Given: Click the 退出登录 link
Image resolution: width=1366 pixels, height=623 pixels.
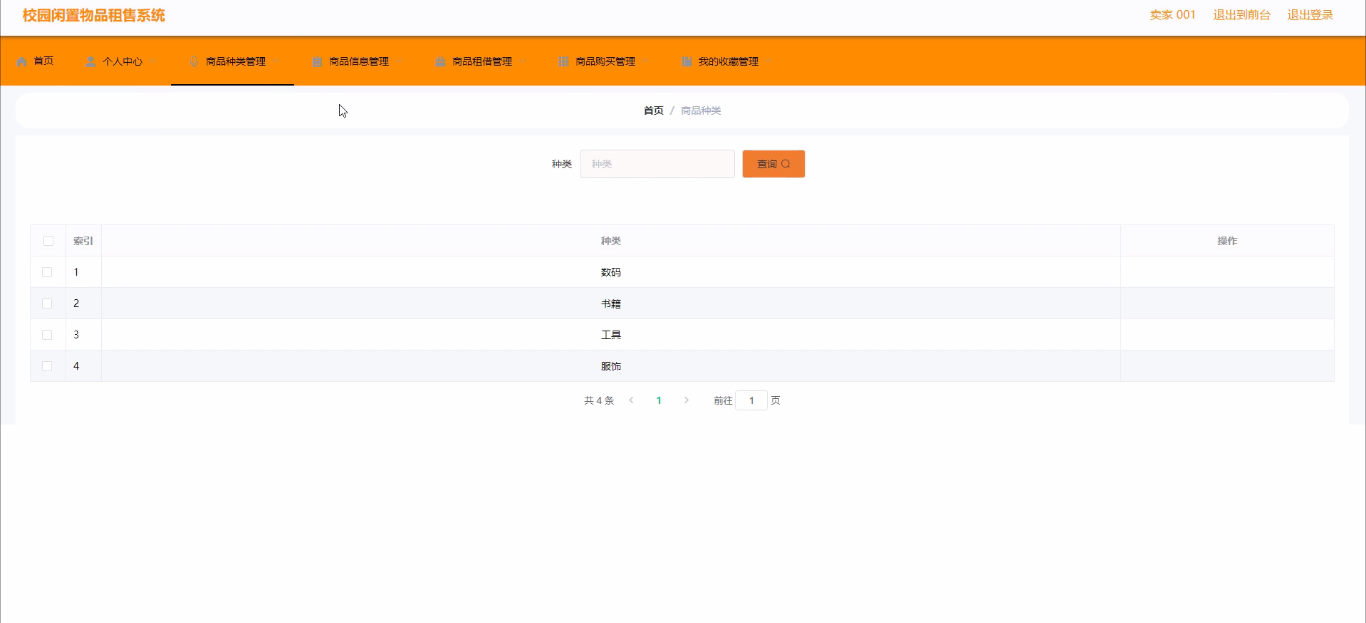Looking at the screenshot, I should (x=1310, y=15).
